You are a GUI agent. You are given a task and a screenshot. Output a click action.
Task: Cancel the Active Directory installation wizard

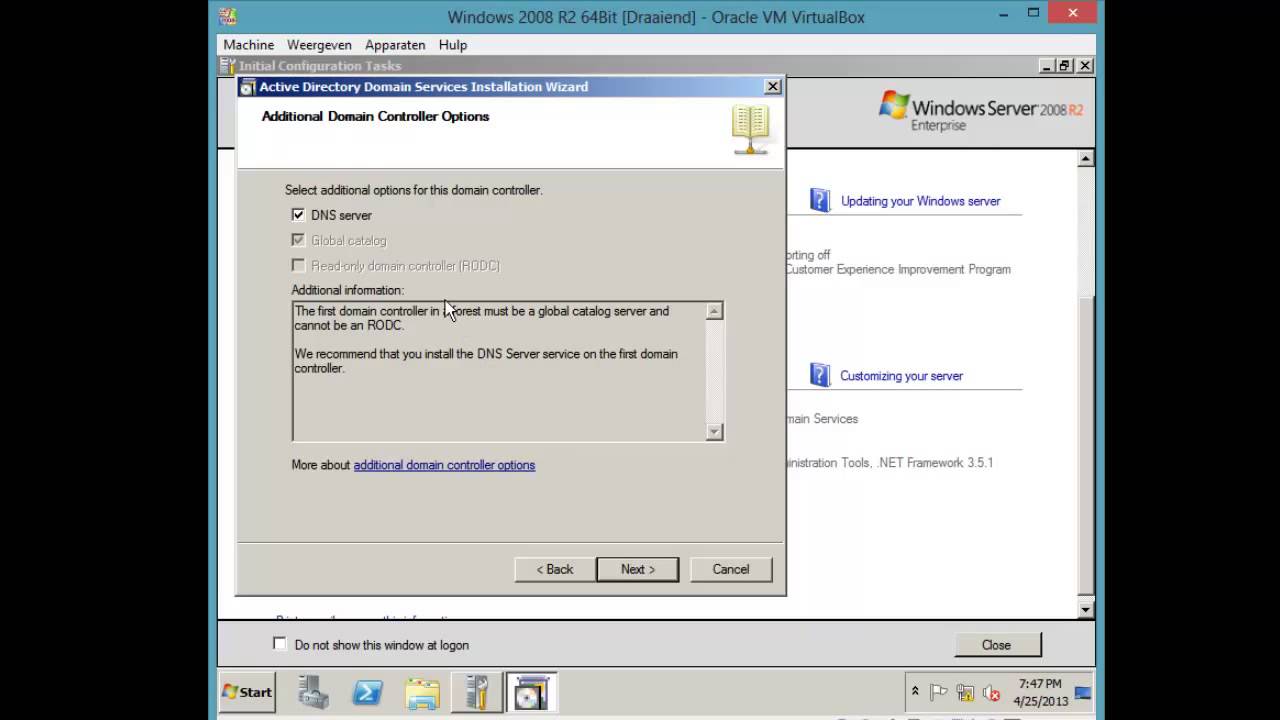(x=730, y=569)
